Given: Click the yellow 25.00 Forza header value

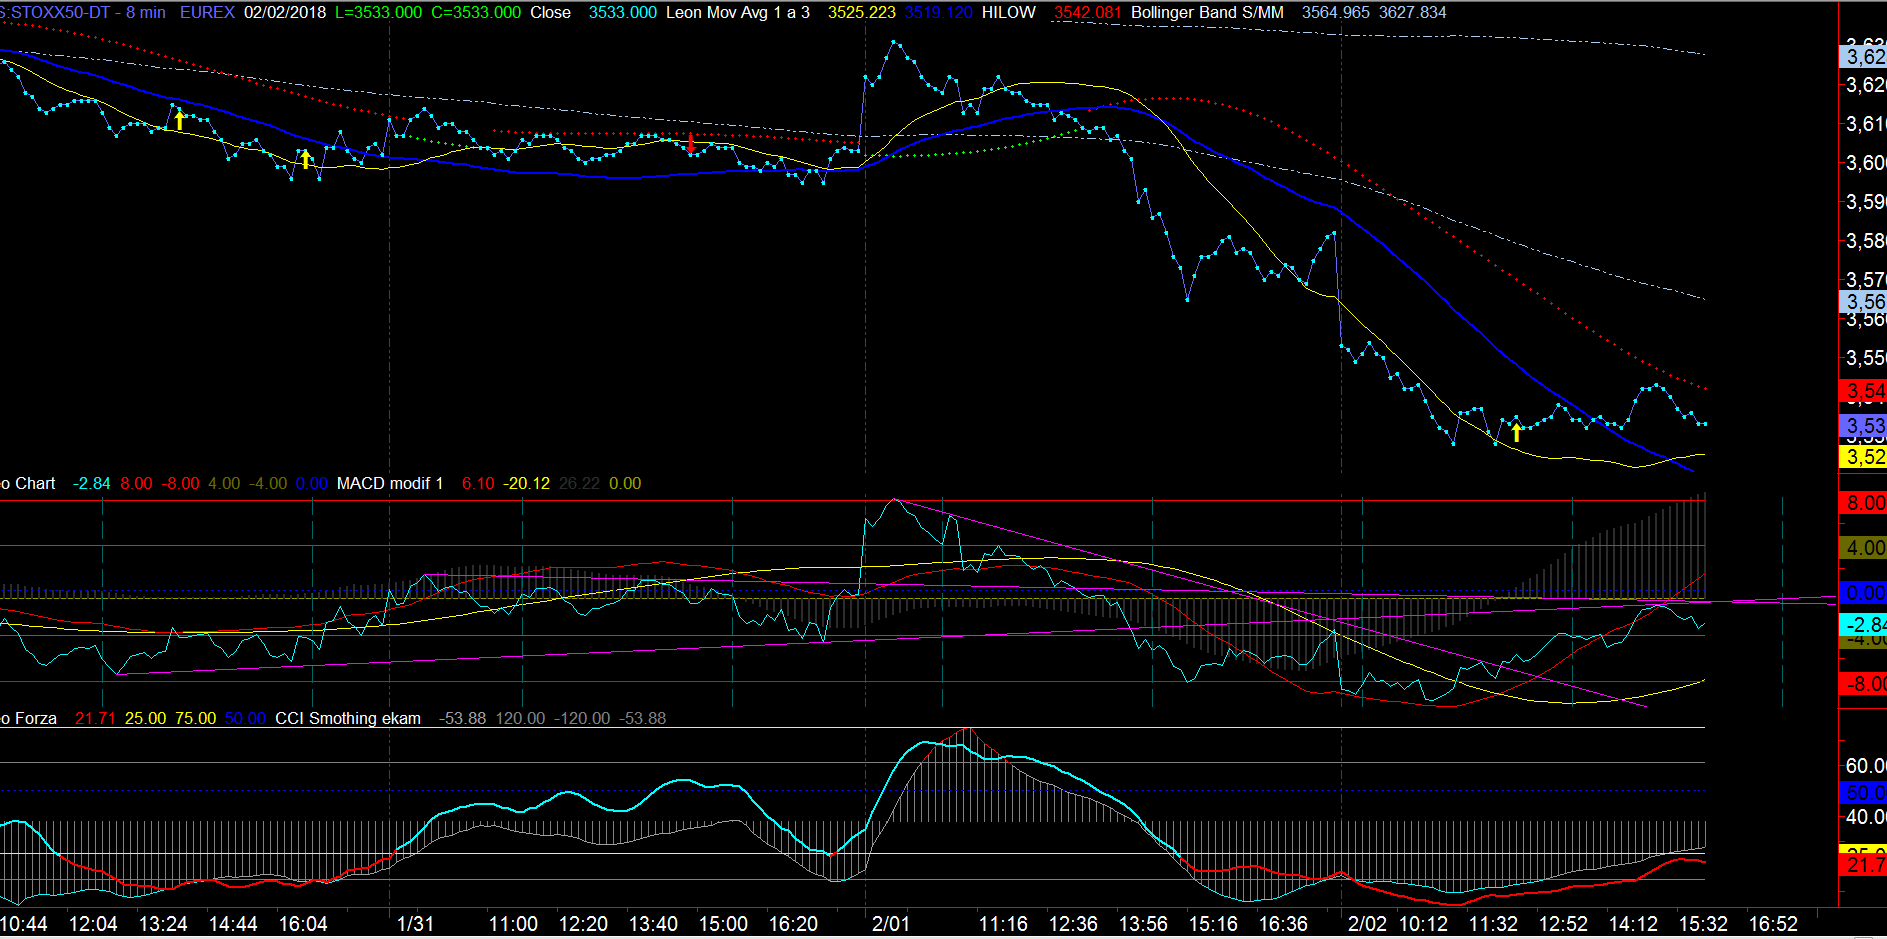Looking at the screenshot, I should (146, 718).
